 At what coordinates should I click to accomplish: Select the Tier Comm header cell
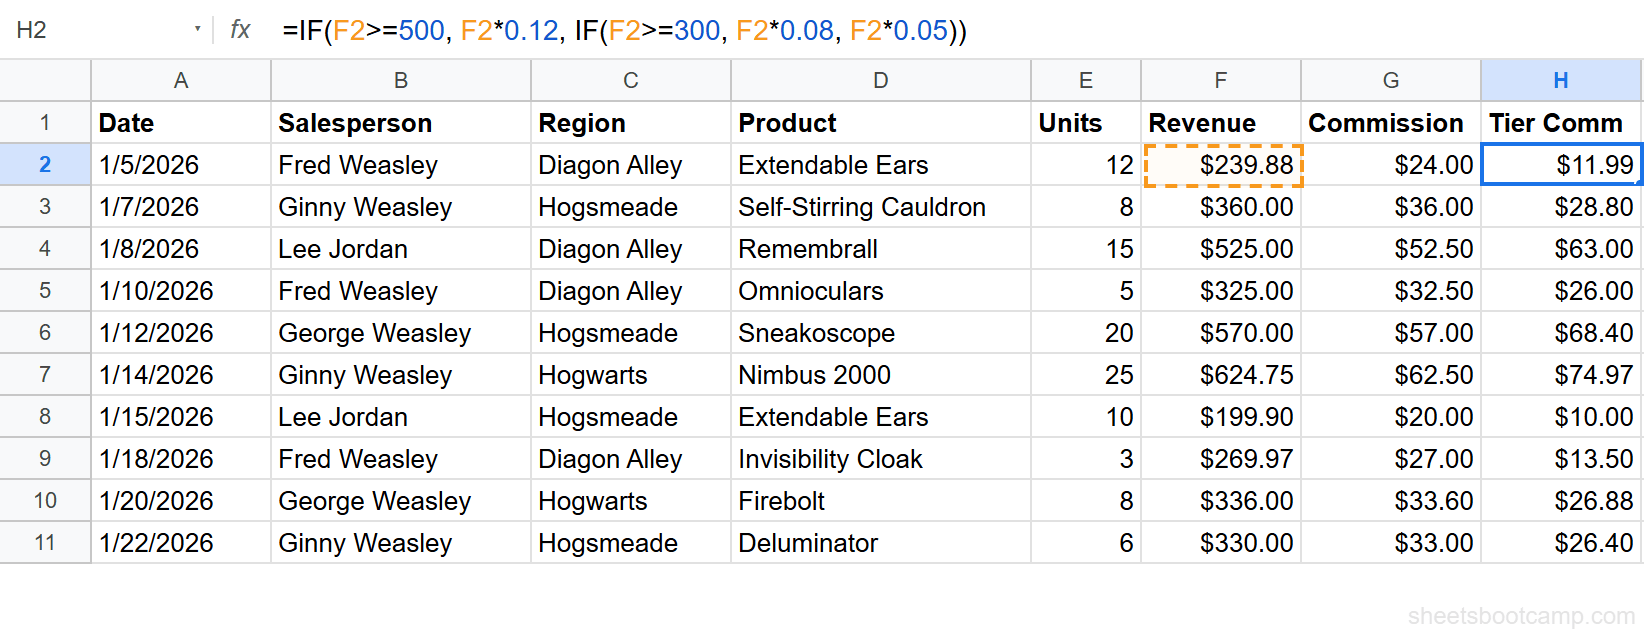tap(1560, 122)
